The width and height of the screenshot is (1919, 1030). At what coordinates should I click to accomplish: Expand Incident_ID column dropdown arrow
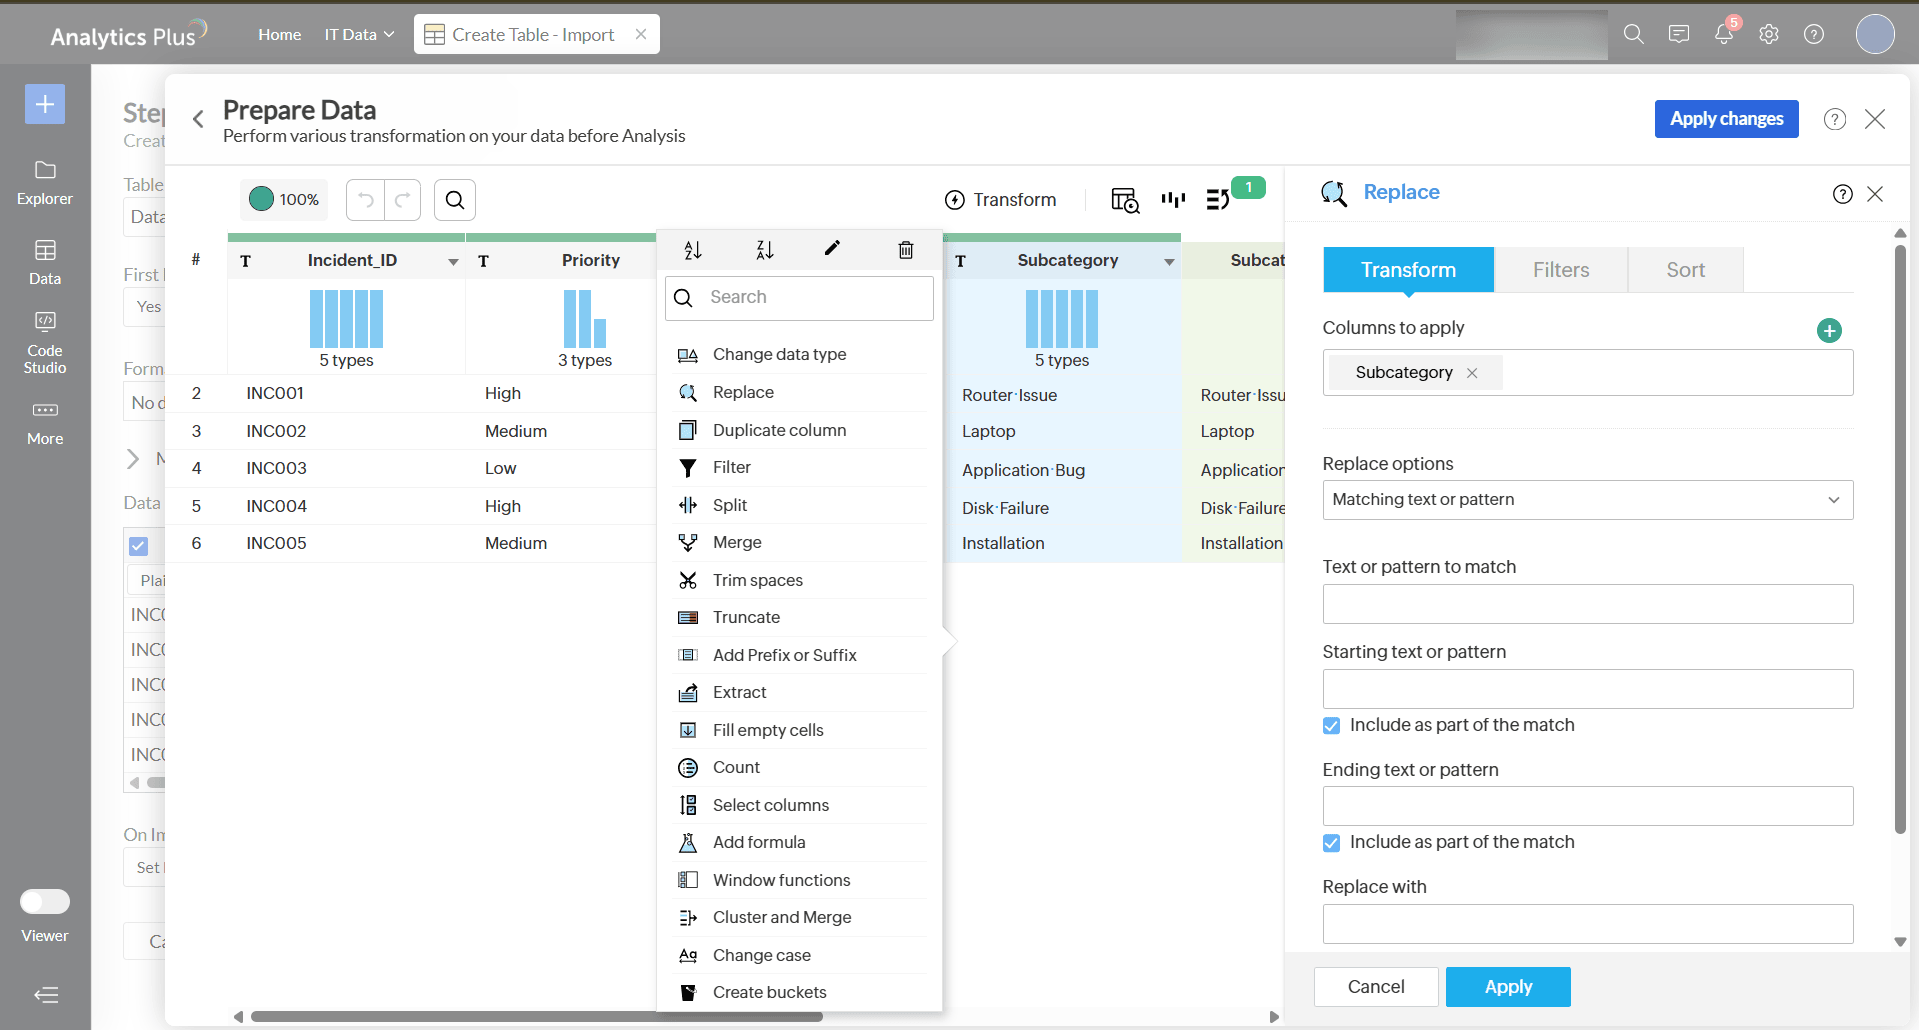(453, 262)
